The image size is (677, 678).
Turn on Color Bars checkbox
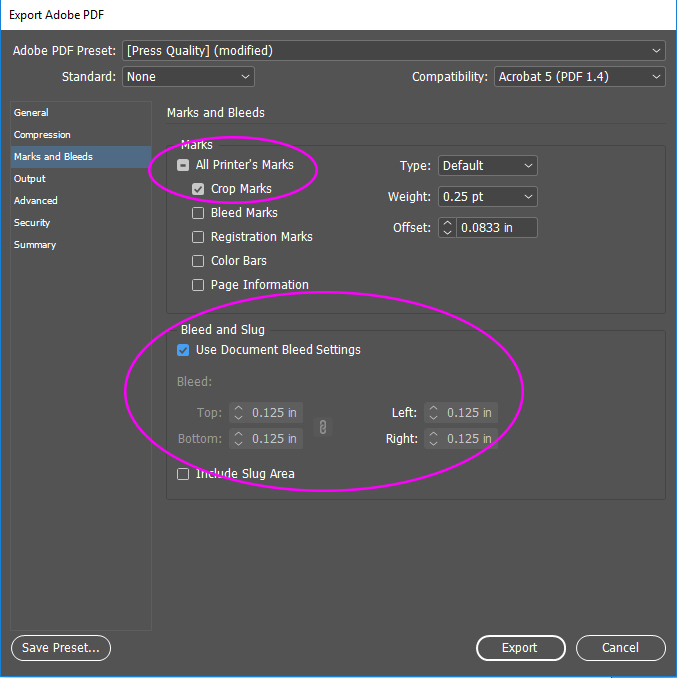[x=198, y=261]
